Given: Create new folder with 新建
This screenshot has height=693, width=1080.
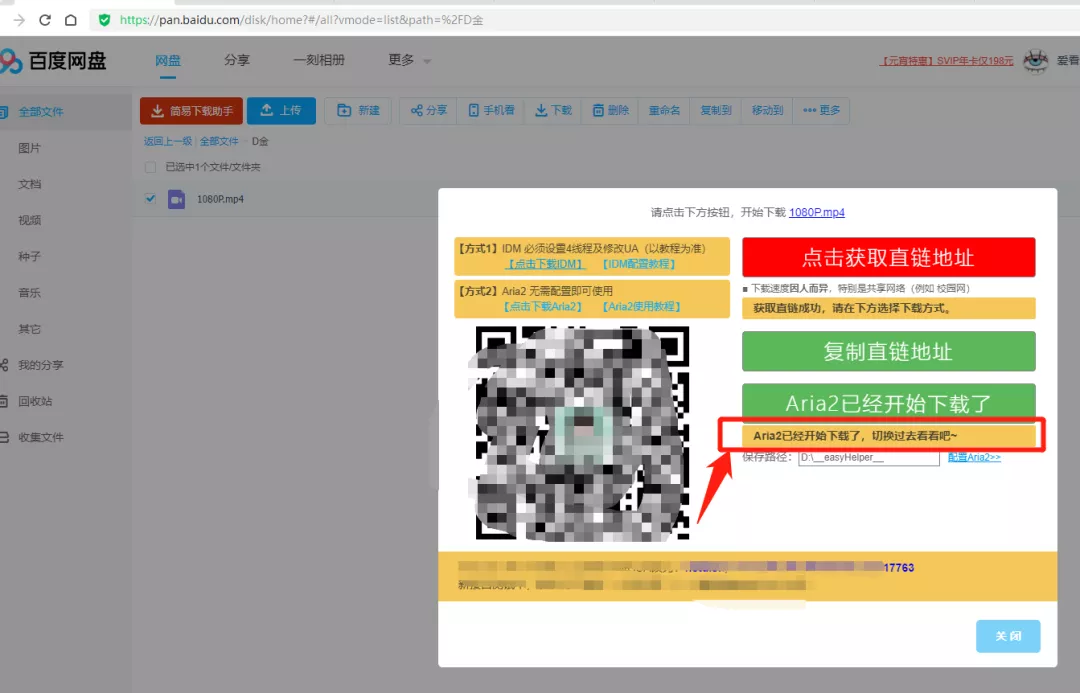Looking at the screenshot, I should [x=358, y=110].
